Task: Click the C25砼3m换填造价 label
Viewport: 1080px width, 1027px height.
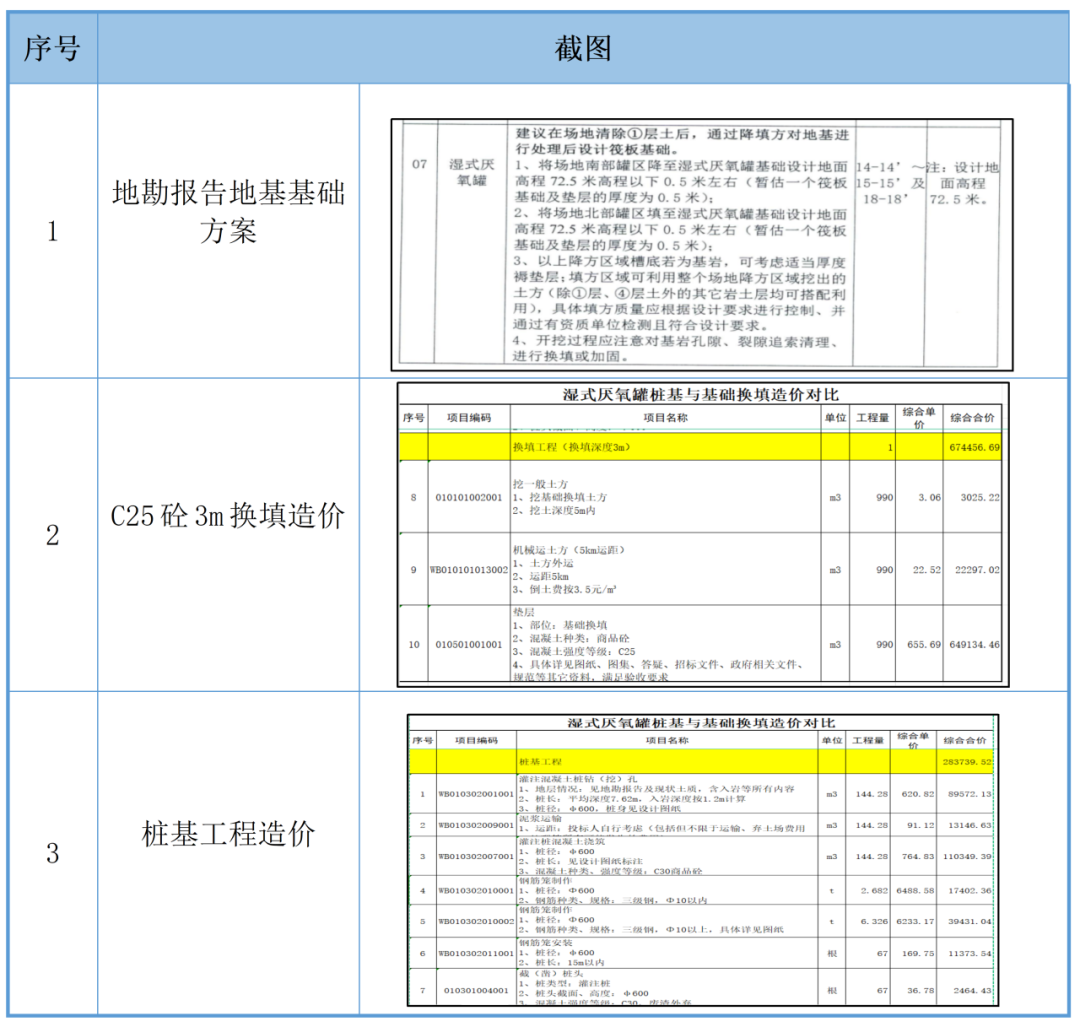Action: (x=228, y=516)
